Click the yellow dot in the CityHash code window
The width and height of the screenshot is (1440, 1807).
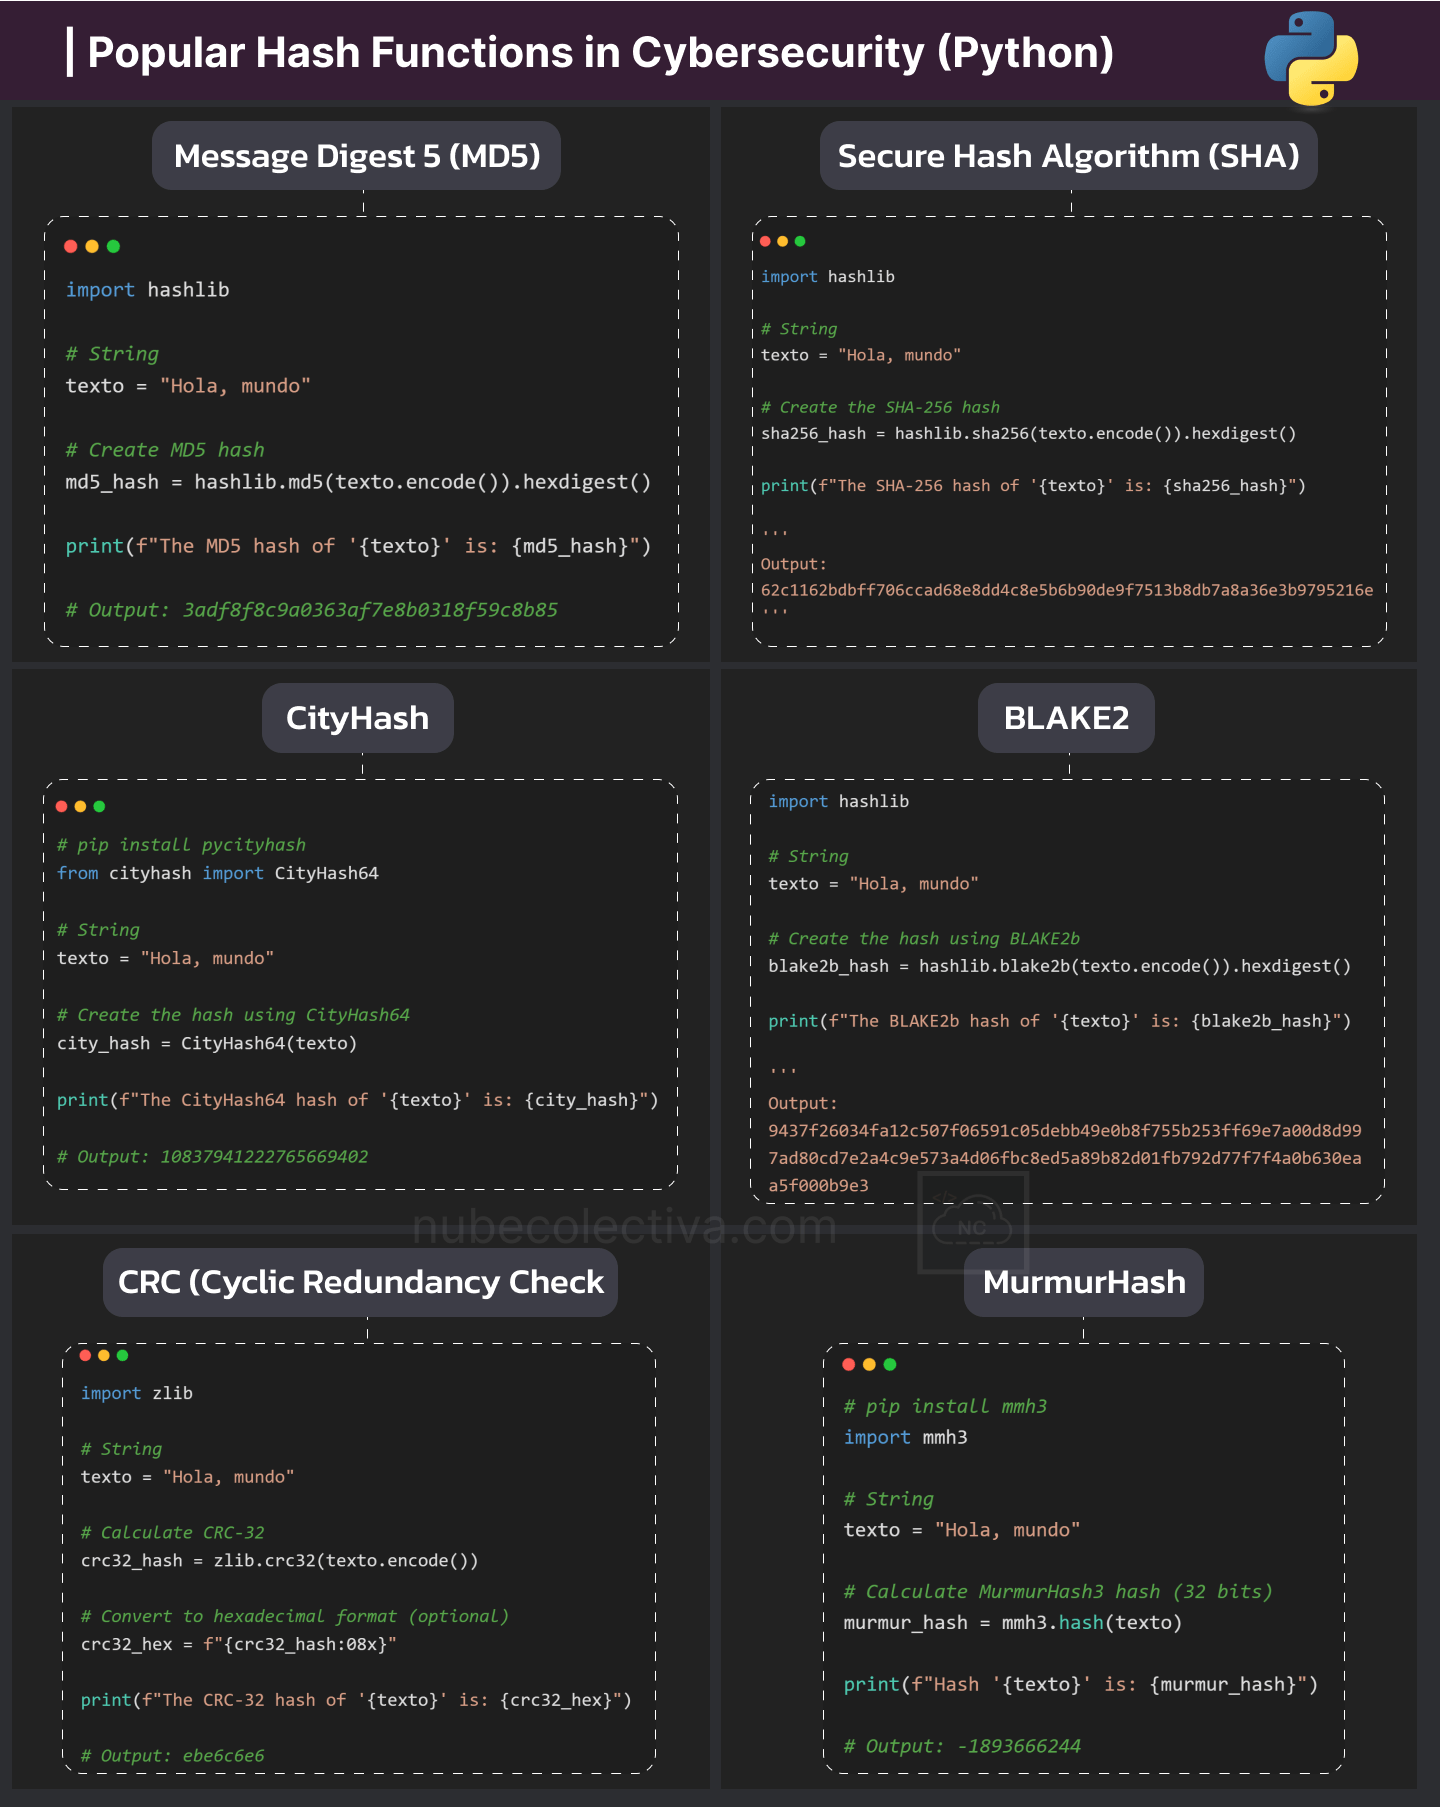(80, 806)
